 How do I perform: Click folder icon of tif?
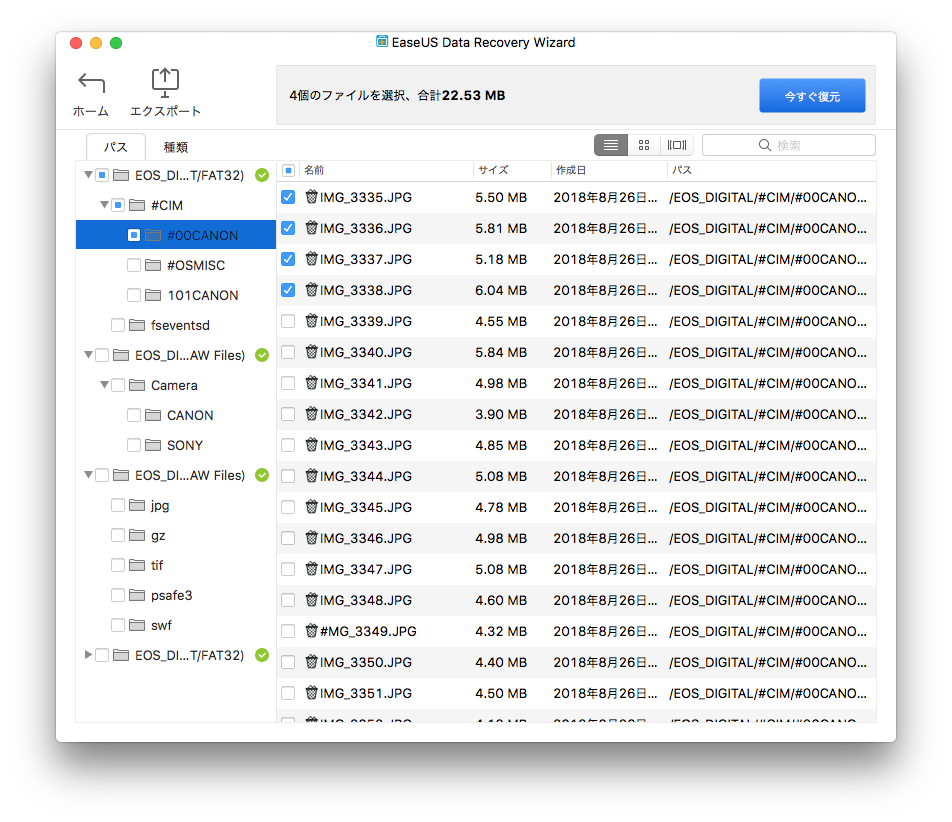[x=137, y=565]
